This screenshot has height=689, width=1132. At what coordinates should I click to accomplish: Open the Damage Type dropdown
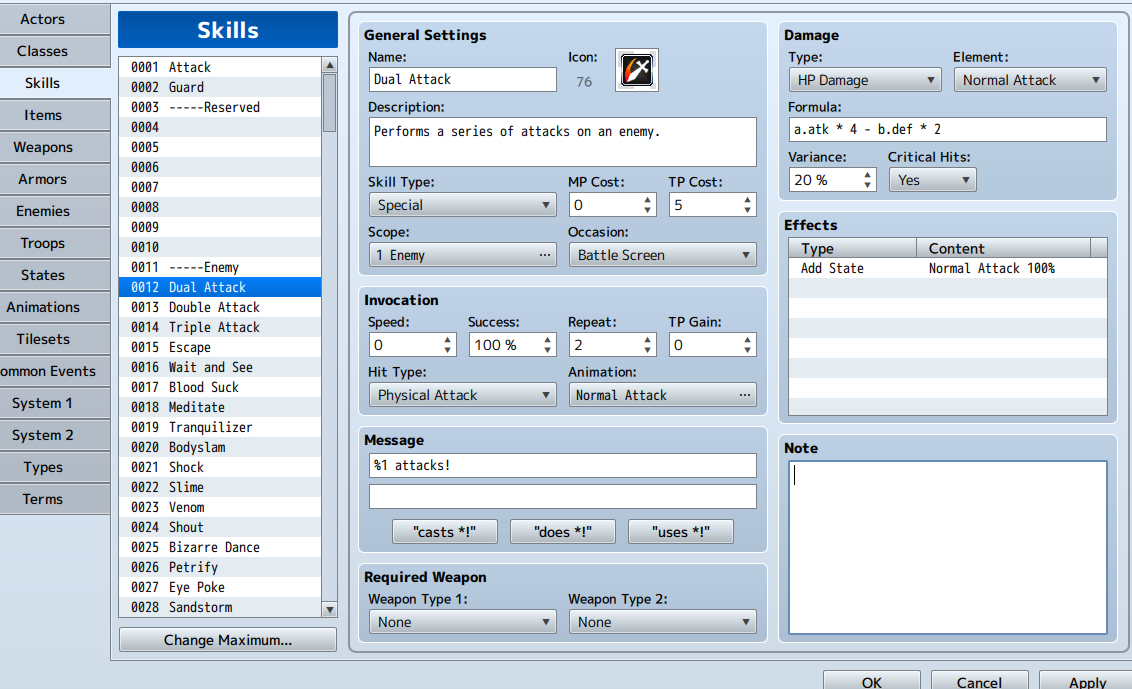click(x=864, y=79)
